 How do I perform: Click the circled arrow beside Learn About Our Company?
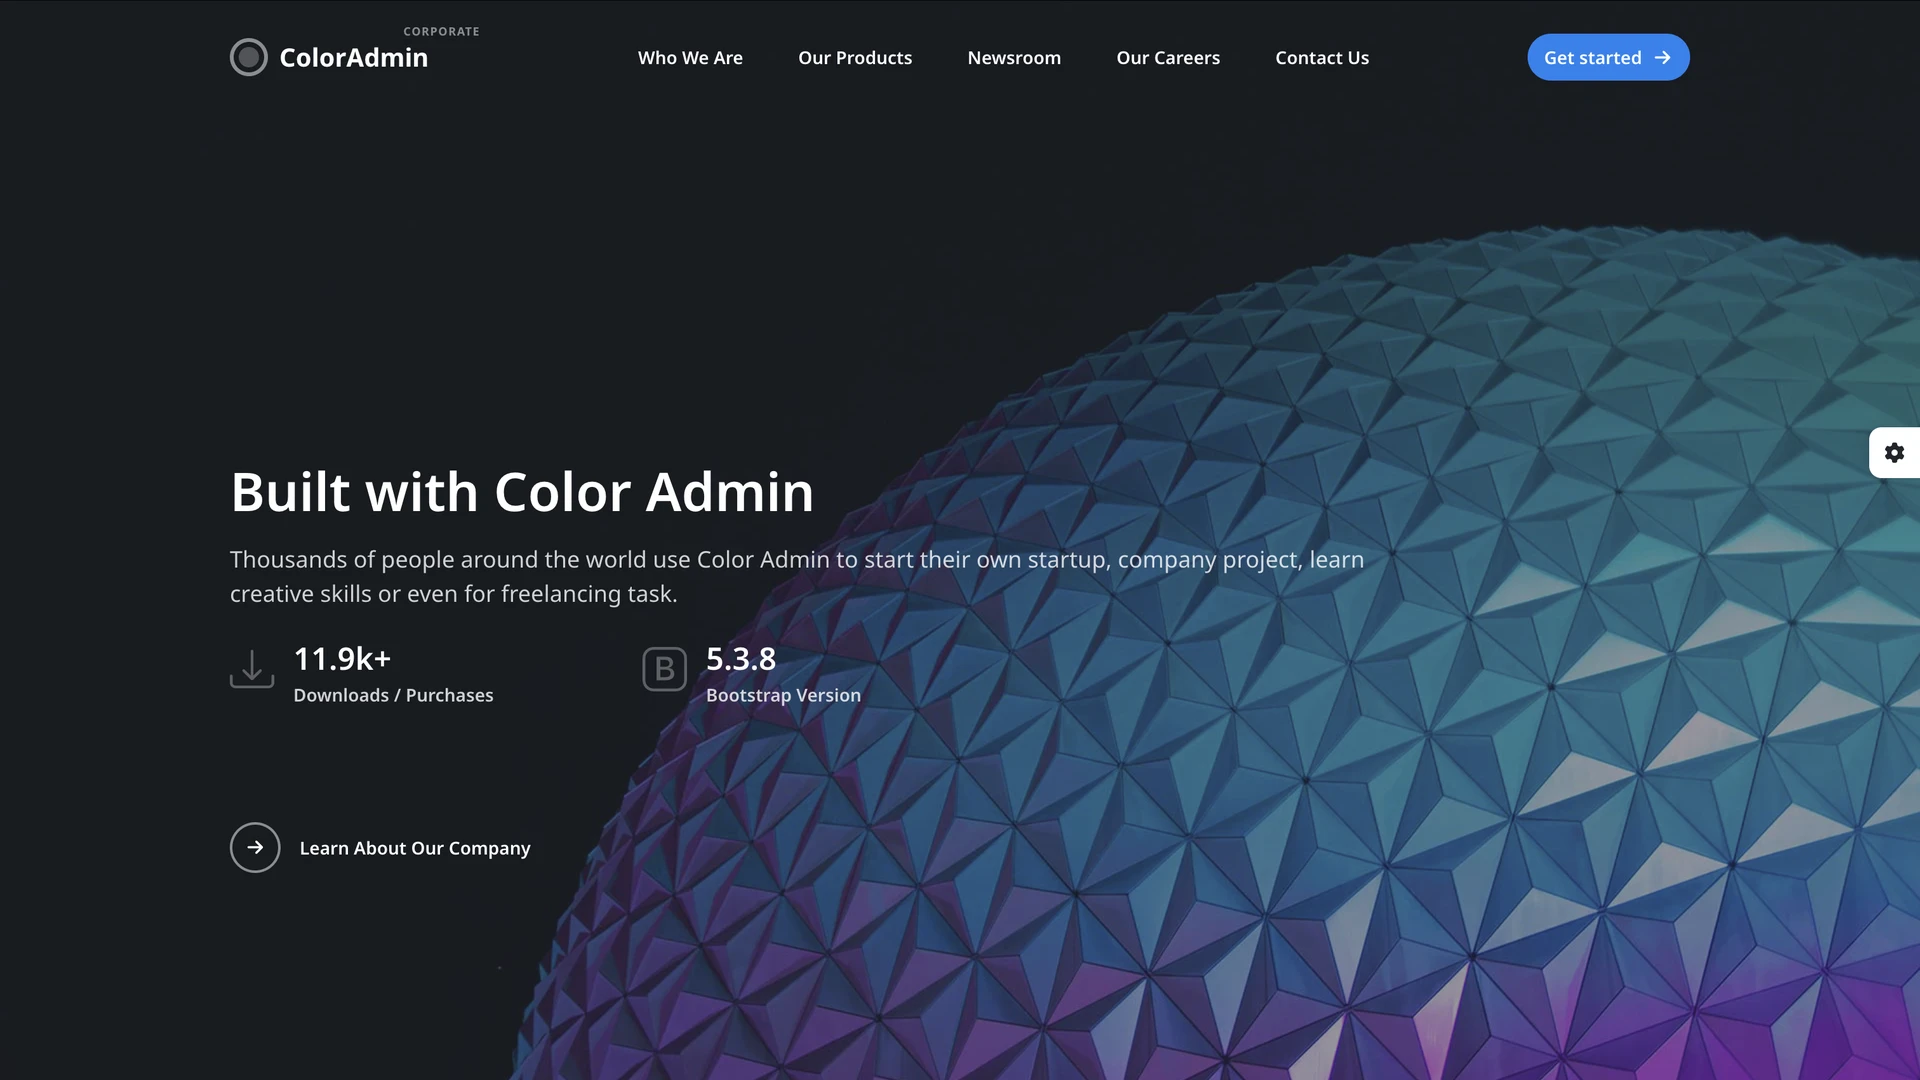click(255, 847)
